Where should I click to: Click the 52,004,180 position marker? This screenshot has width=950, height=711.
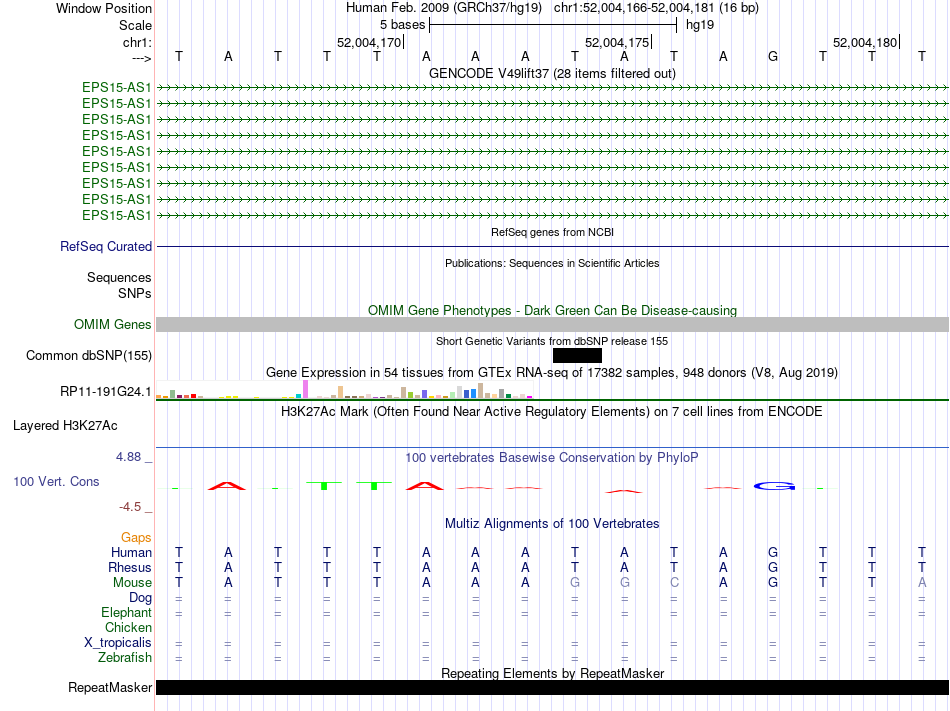pyautogui.click(x=865, y=42)
